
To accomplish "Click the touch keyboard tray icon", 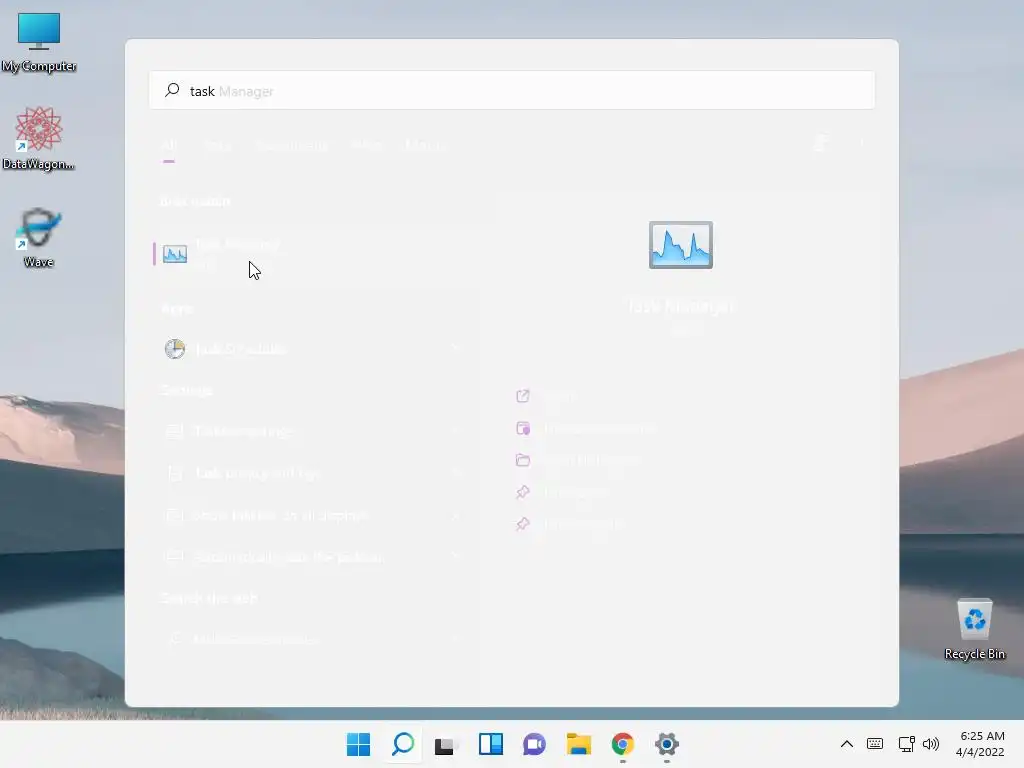I will [x=875, y=744].
